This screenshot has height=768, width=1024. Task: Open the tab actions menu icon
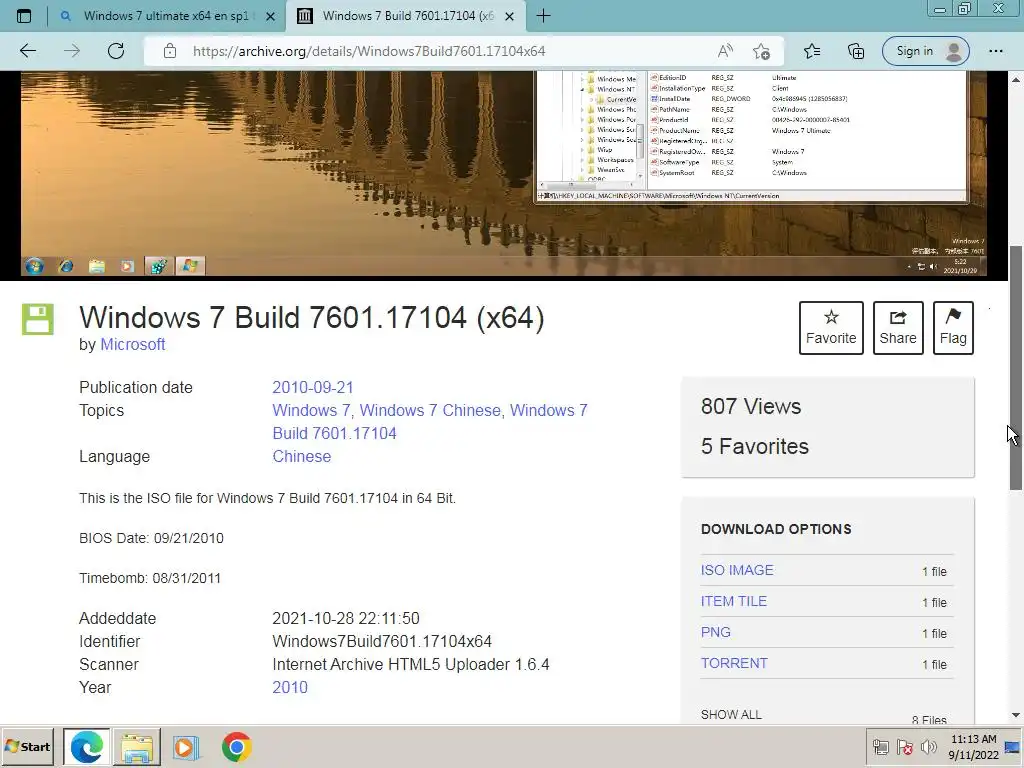(24, 16)
